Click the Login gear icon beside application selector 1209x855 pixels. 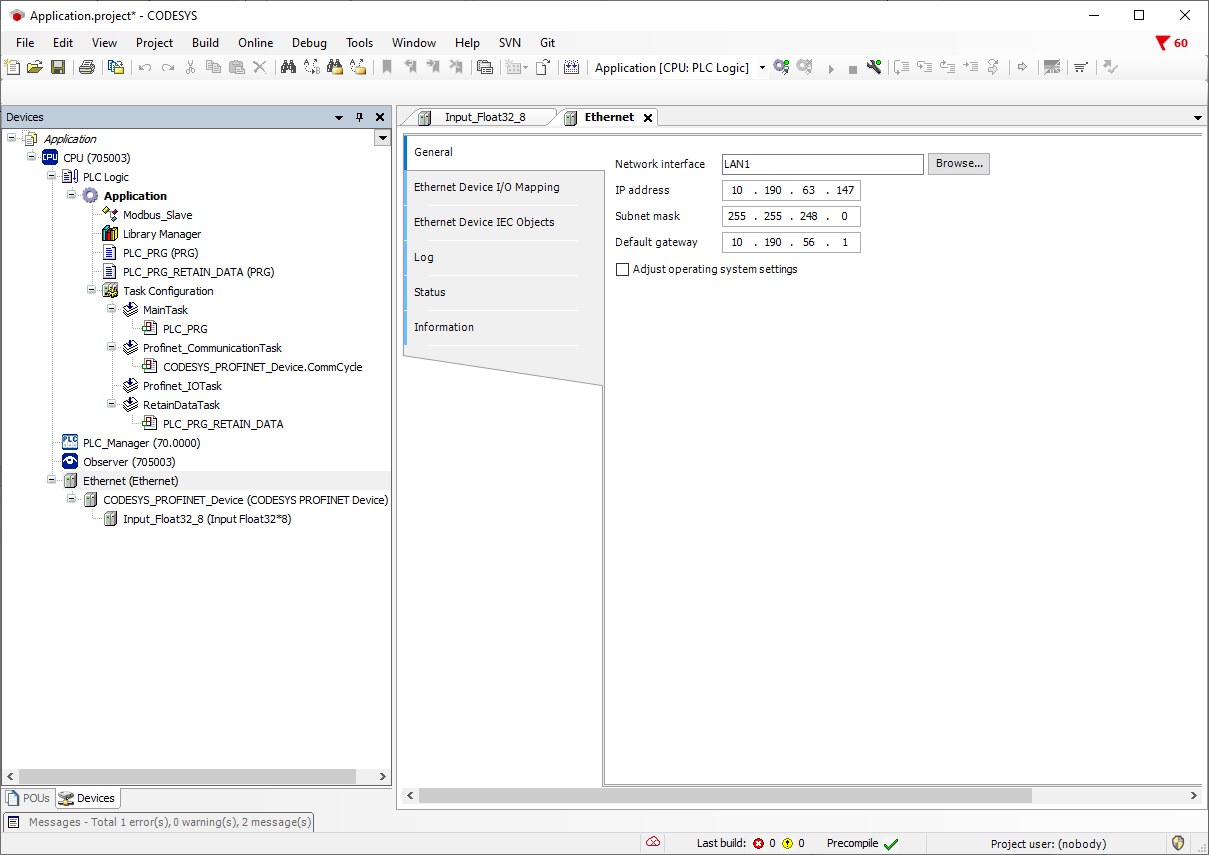781,68
